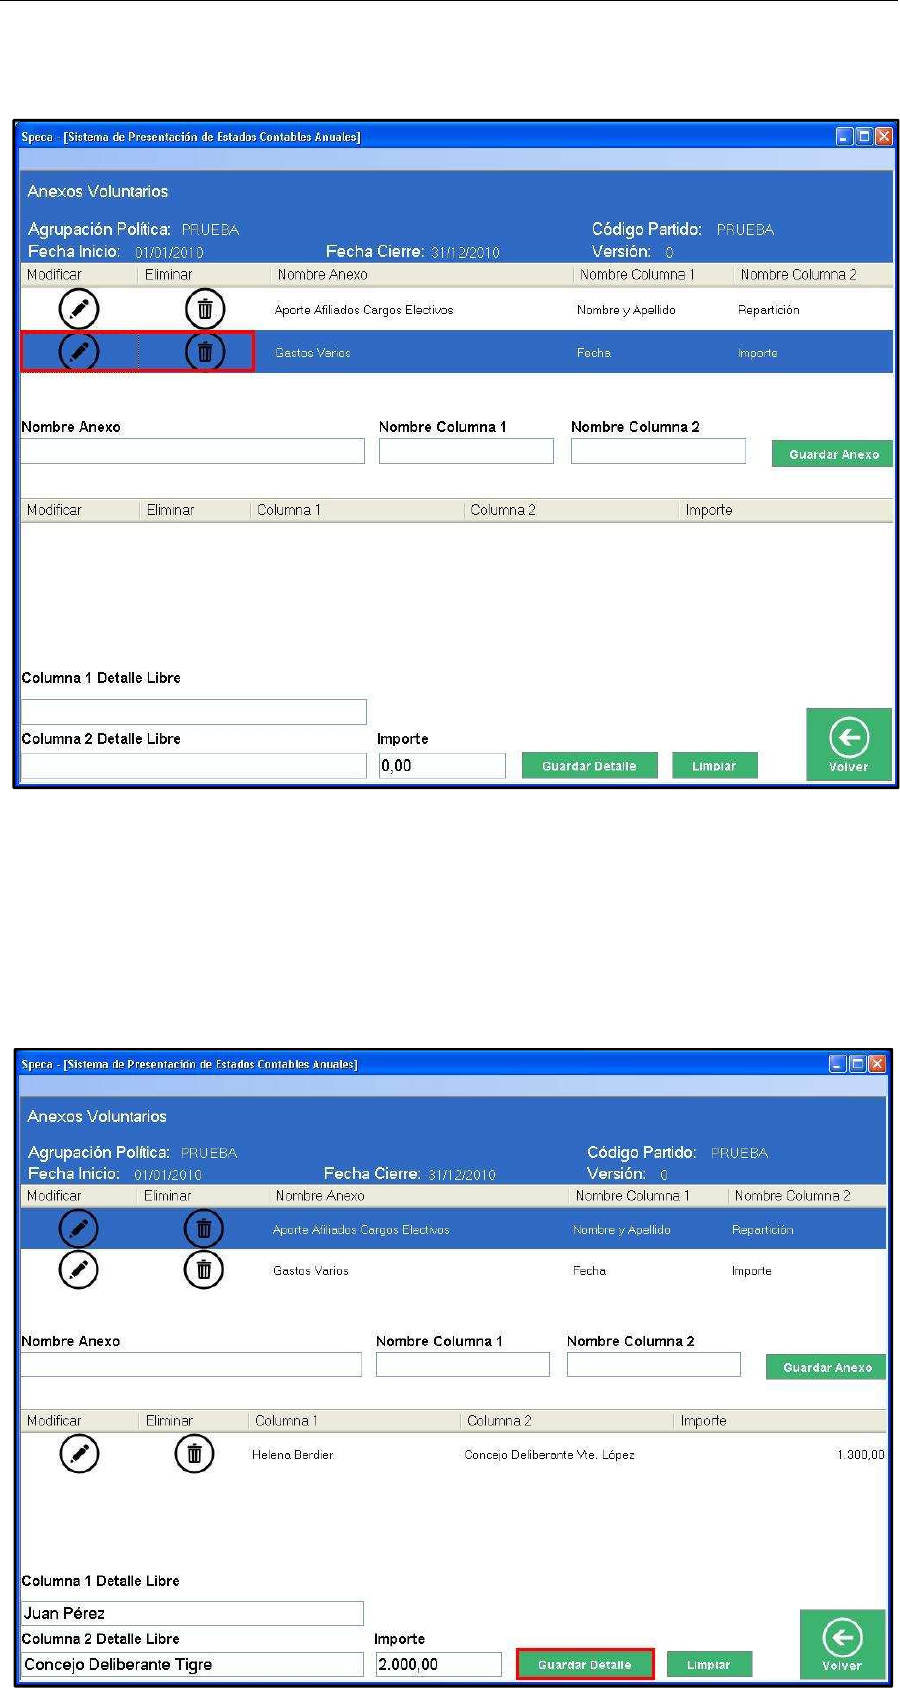Click Volver arrow button in top window
Screen dimensions: 900x1688
point(848,744)
